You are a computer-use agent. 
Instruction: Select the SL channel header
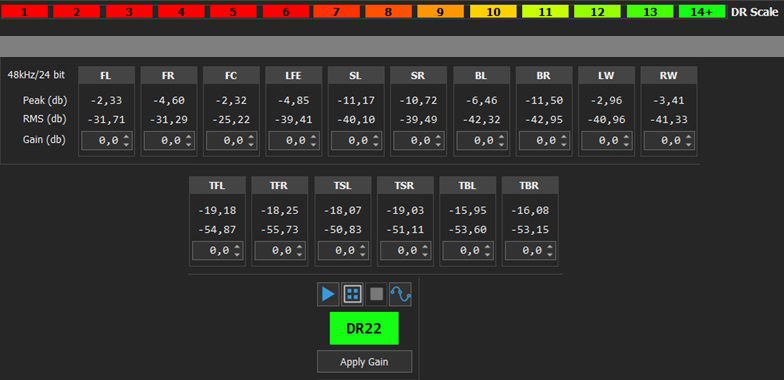[356, 76]
